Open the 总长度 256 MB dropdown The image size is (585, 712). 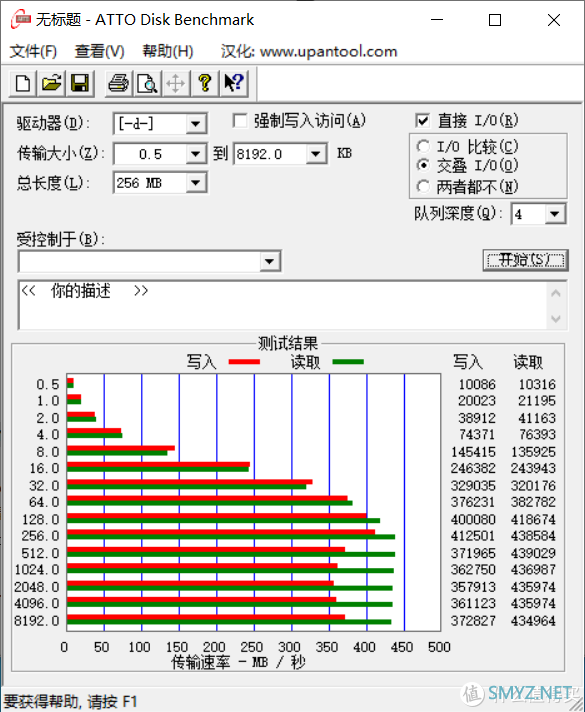coord(196,183)
